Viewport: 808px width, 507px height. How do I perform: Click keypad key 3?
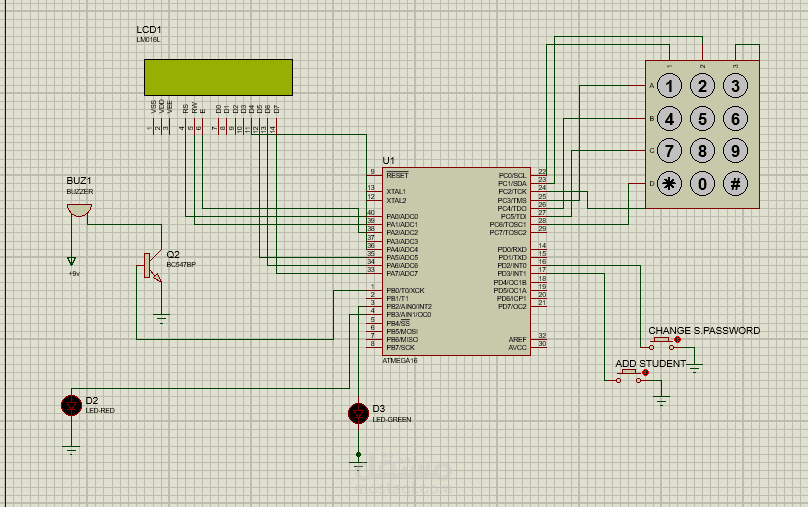(735, 86)
